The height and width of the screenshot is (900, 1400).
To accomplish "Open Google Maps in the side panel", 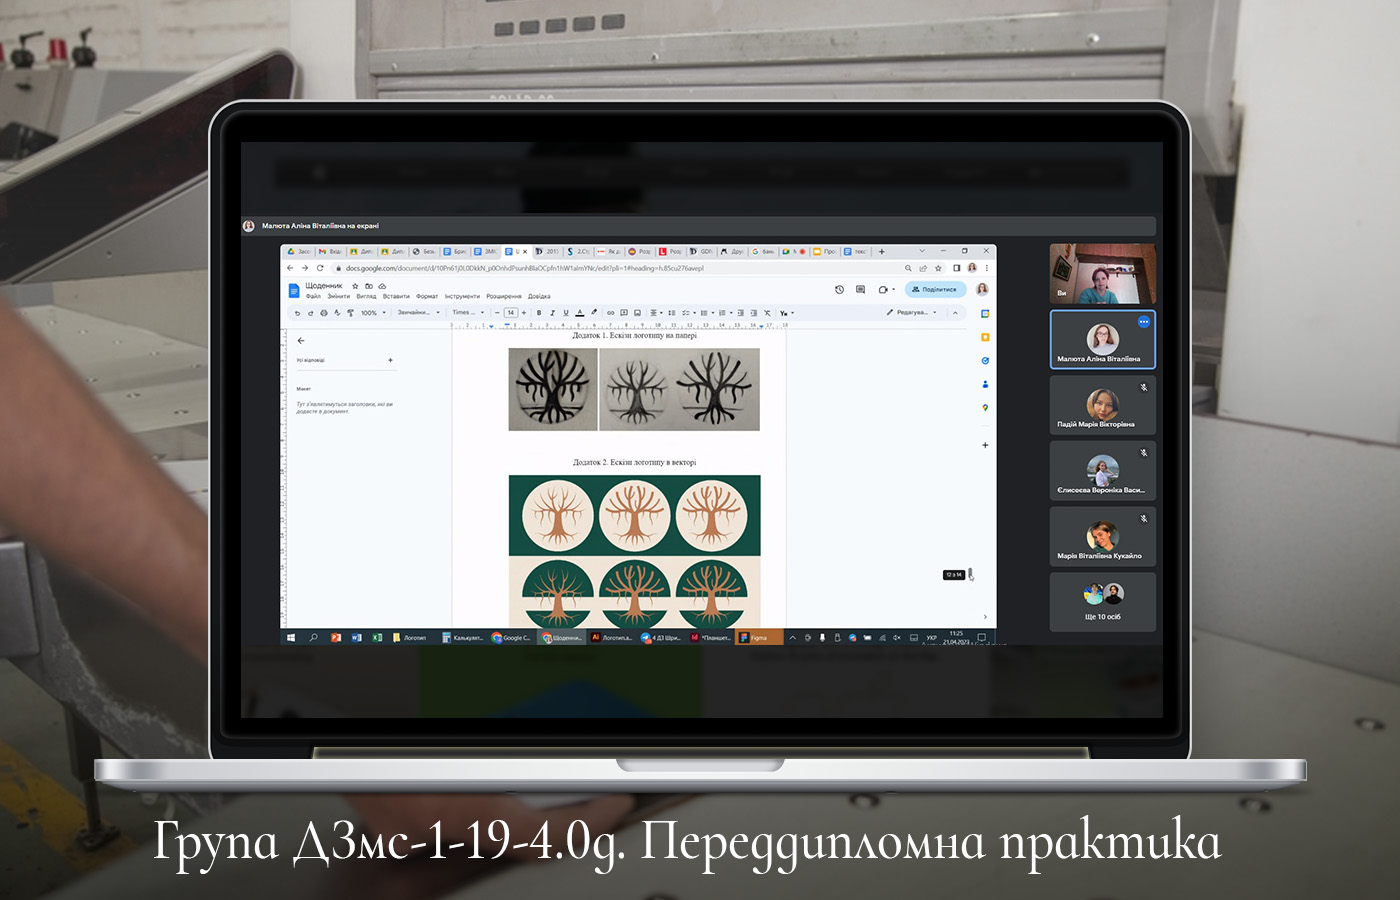I will [x=985, y=408].
